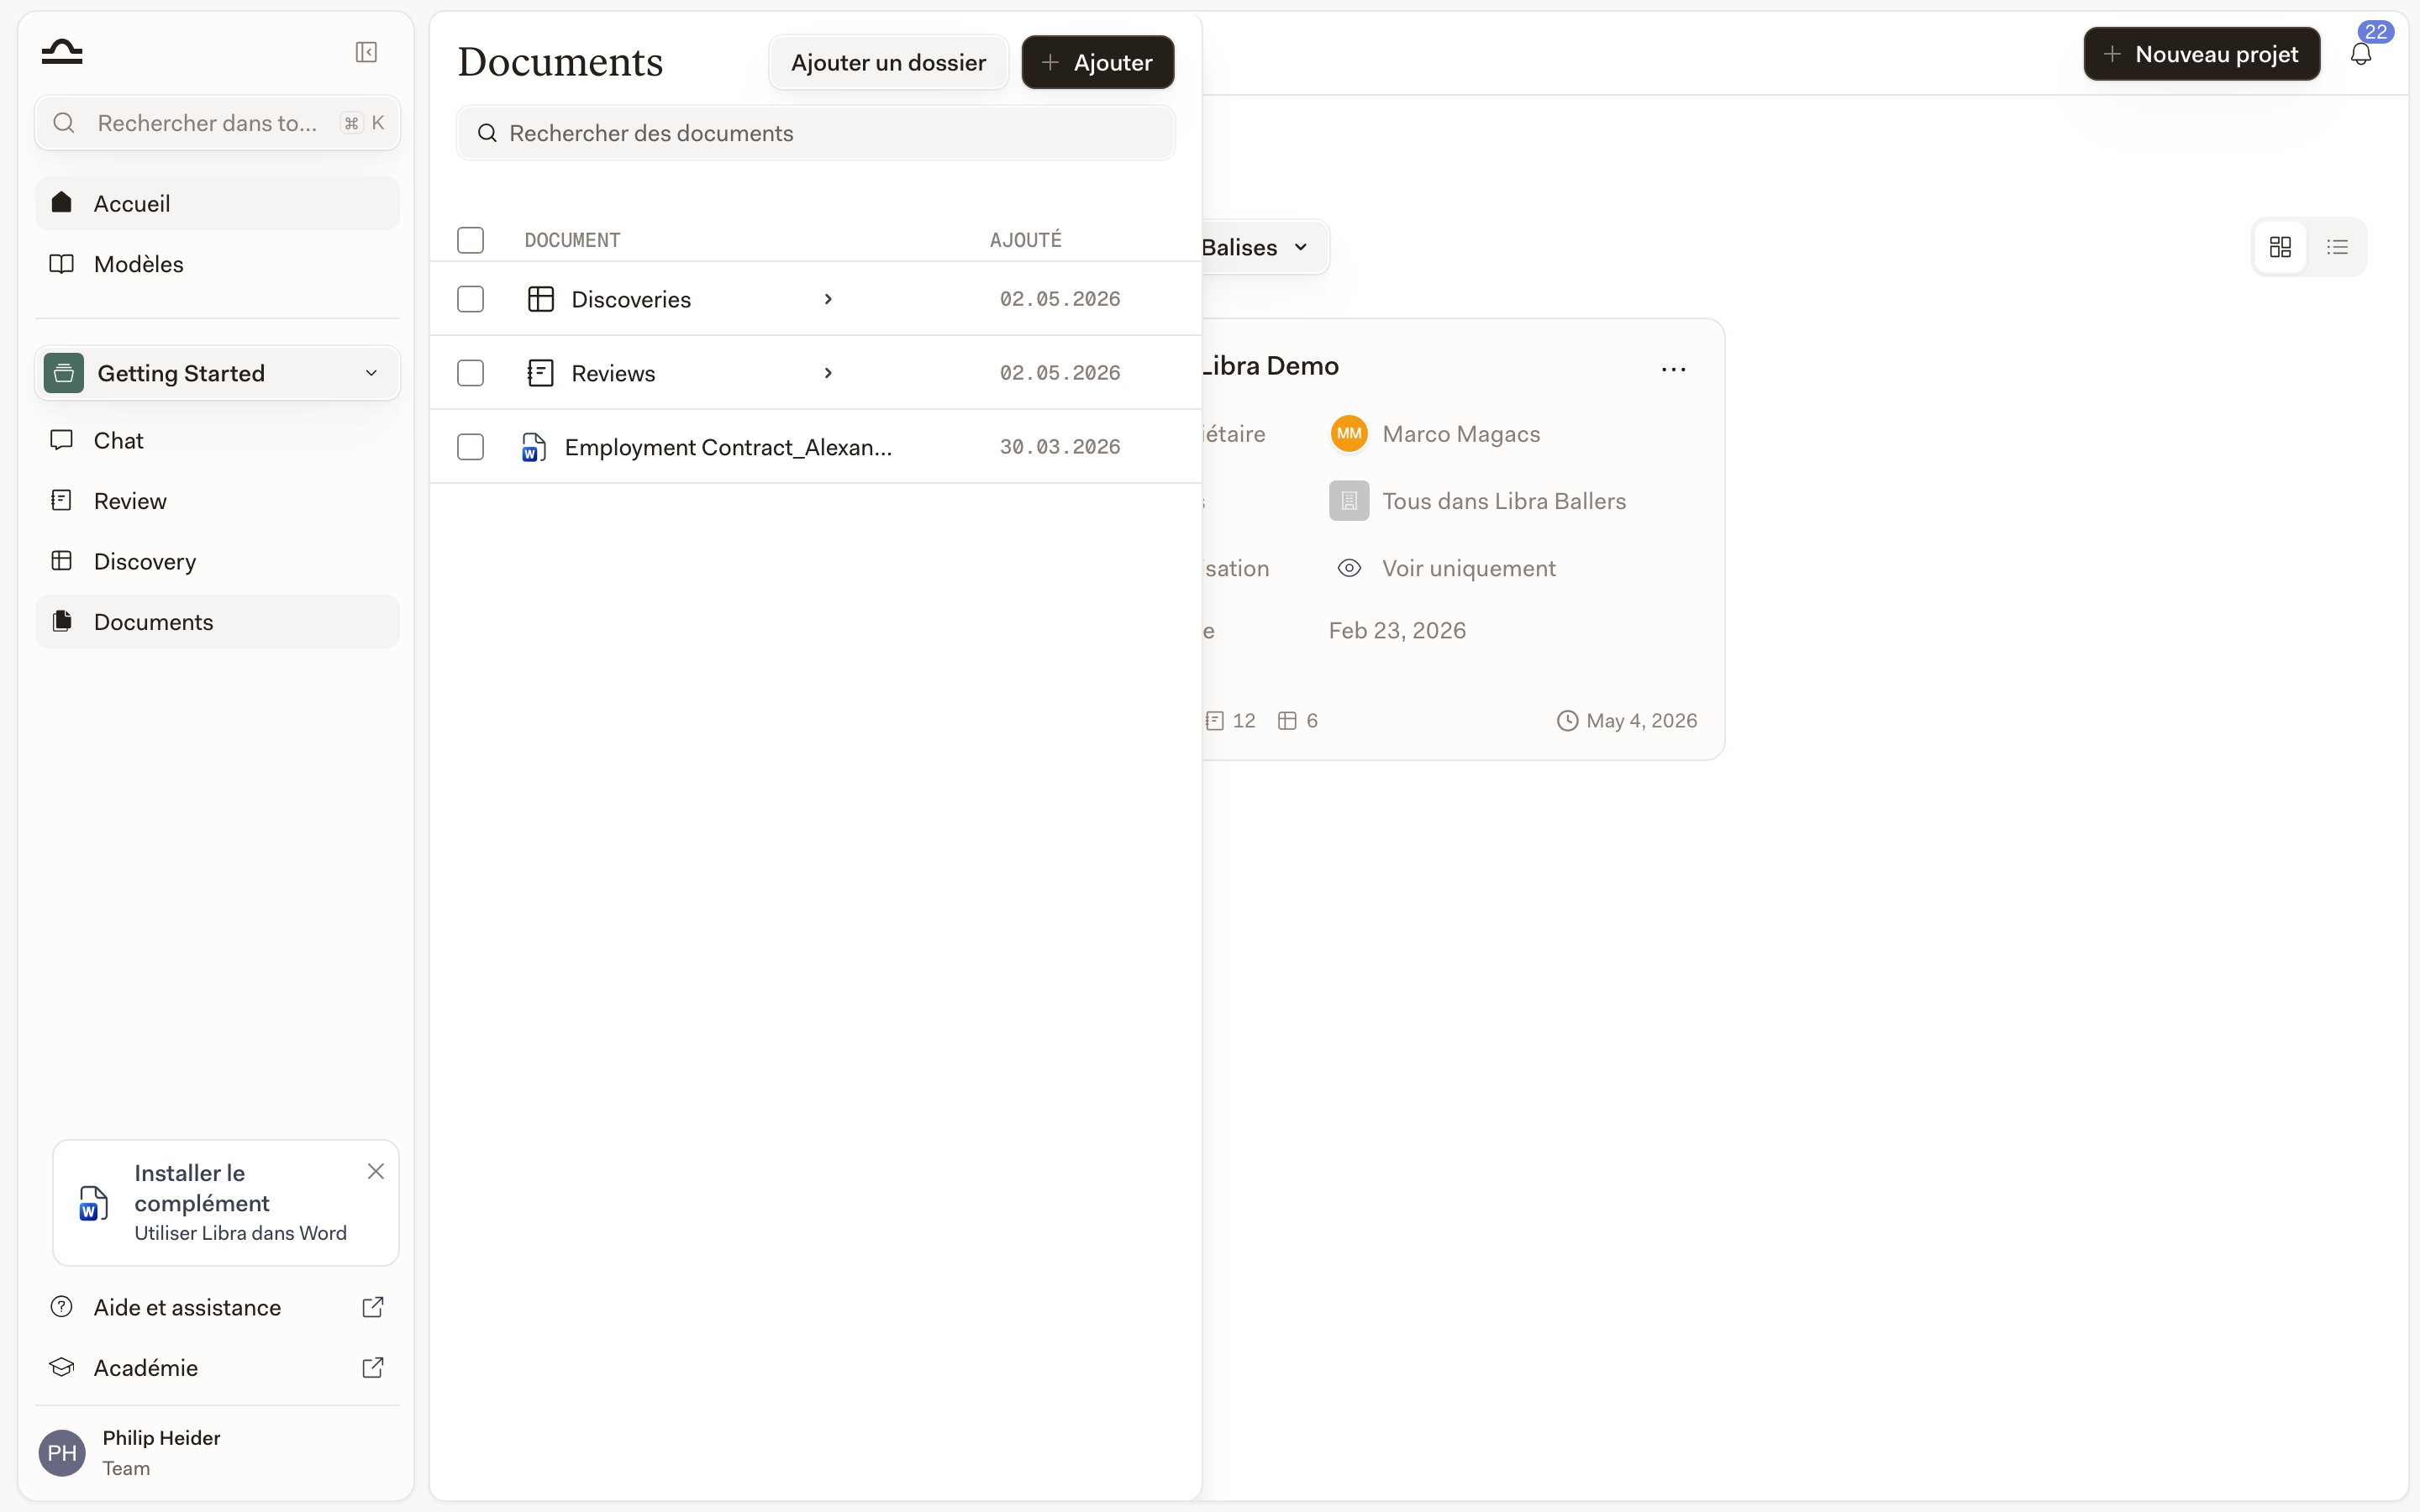Click the Reviews folder icon
The width and height of the screenshot is (2420, 1512).
pyautogui.click(x=541, y=373)
